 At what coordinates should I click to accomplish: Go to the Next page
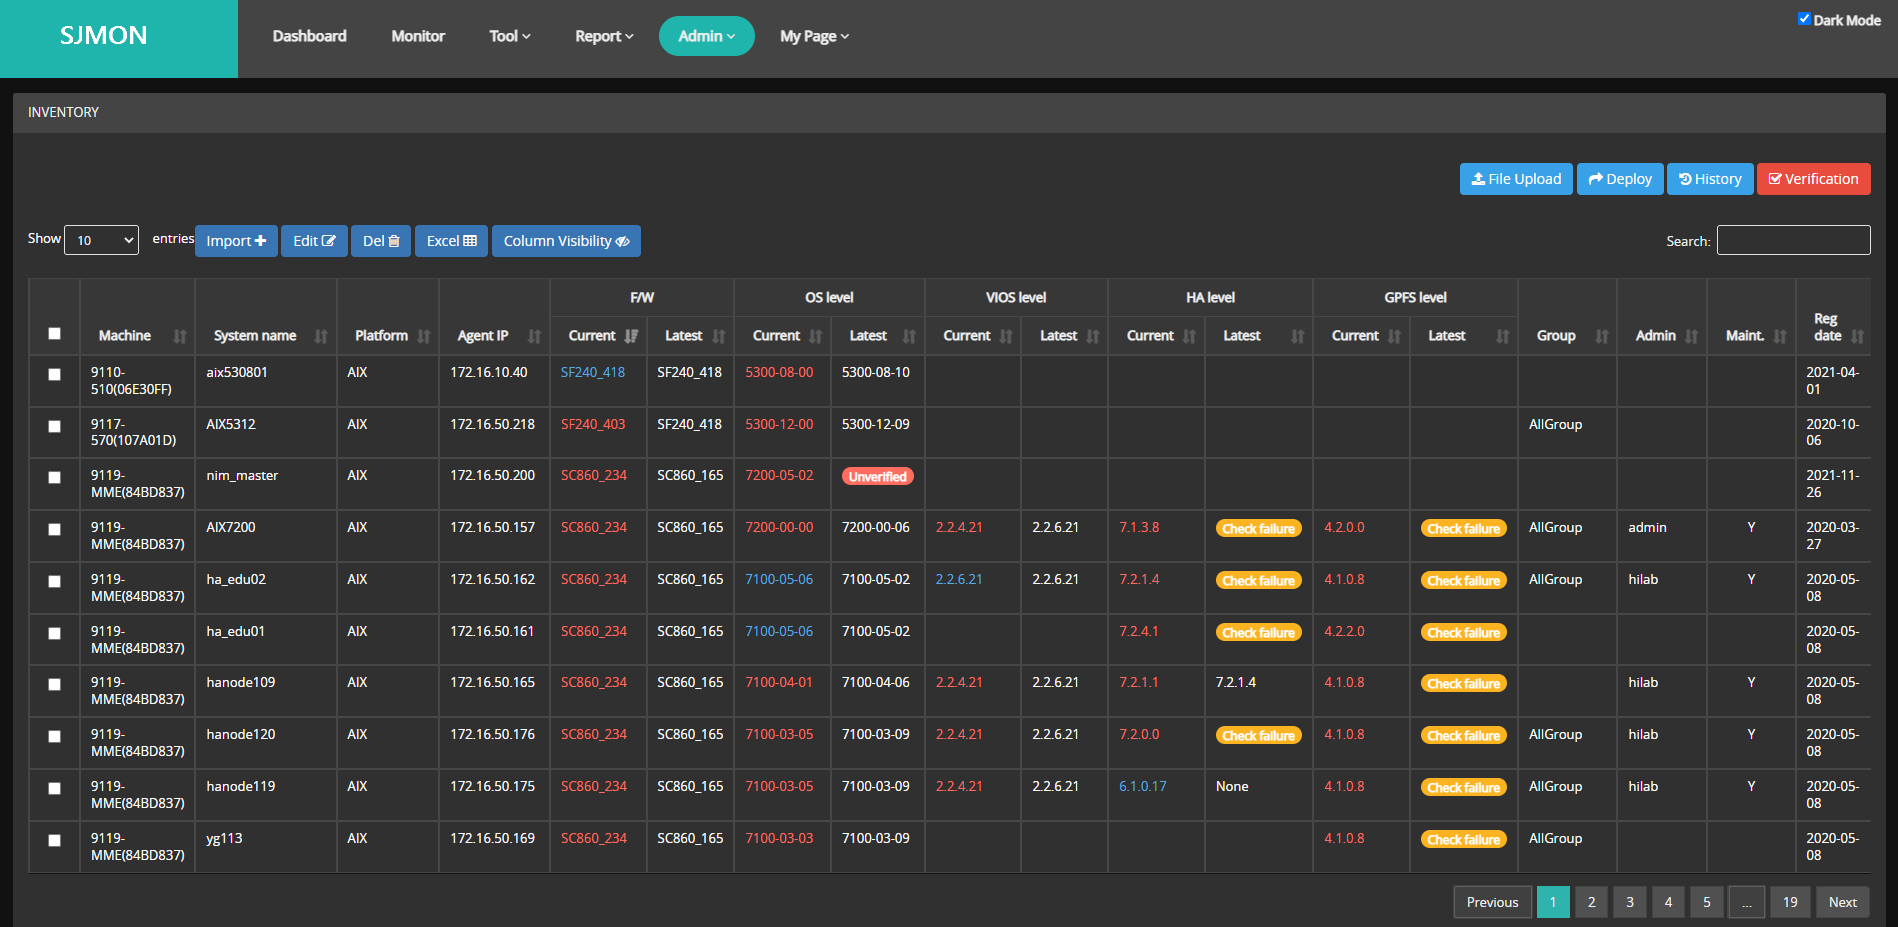click(1842, 902)
